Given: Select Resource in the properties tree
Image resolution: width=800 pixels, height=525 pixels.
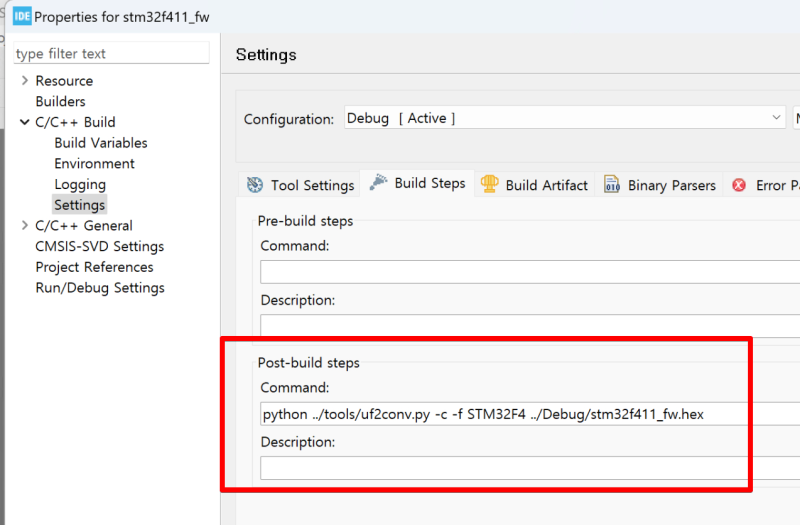Looking at the screenshot, I should click(x=64, y=81).
